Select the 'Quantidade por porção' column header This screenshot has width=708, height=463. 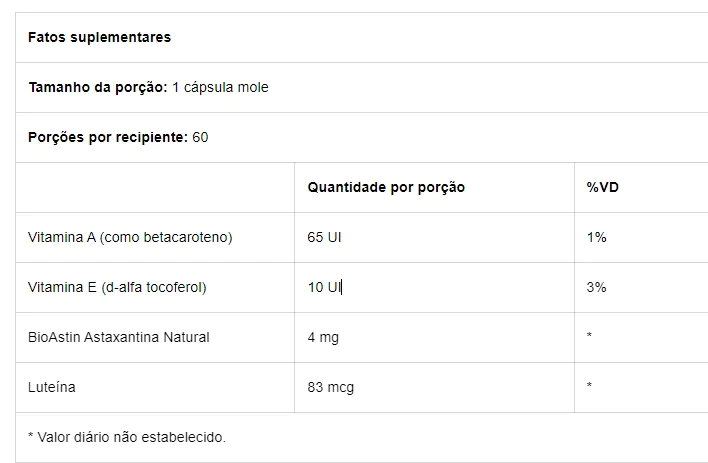pyautogui.click(x=386, y=187)
